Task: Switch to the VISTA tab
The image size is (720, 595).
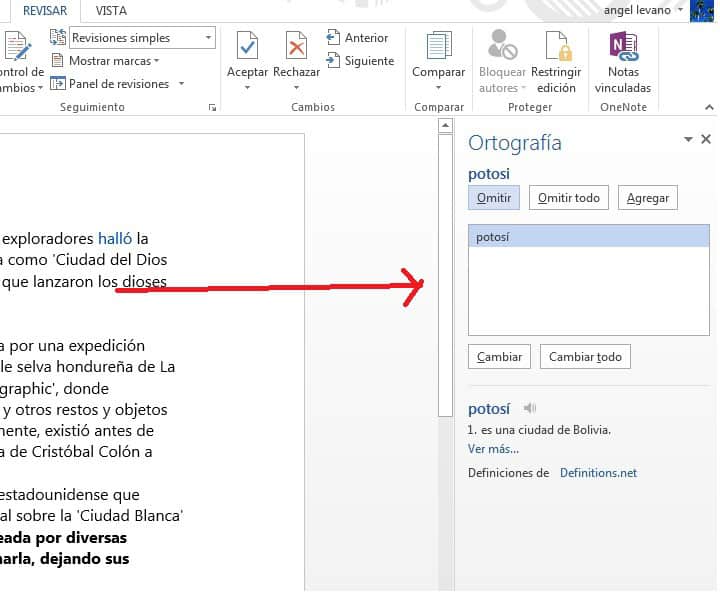Action: tap(111, 10)
